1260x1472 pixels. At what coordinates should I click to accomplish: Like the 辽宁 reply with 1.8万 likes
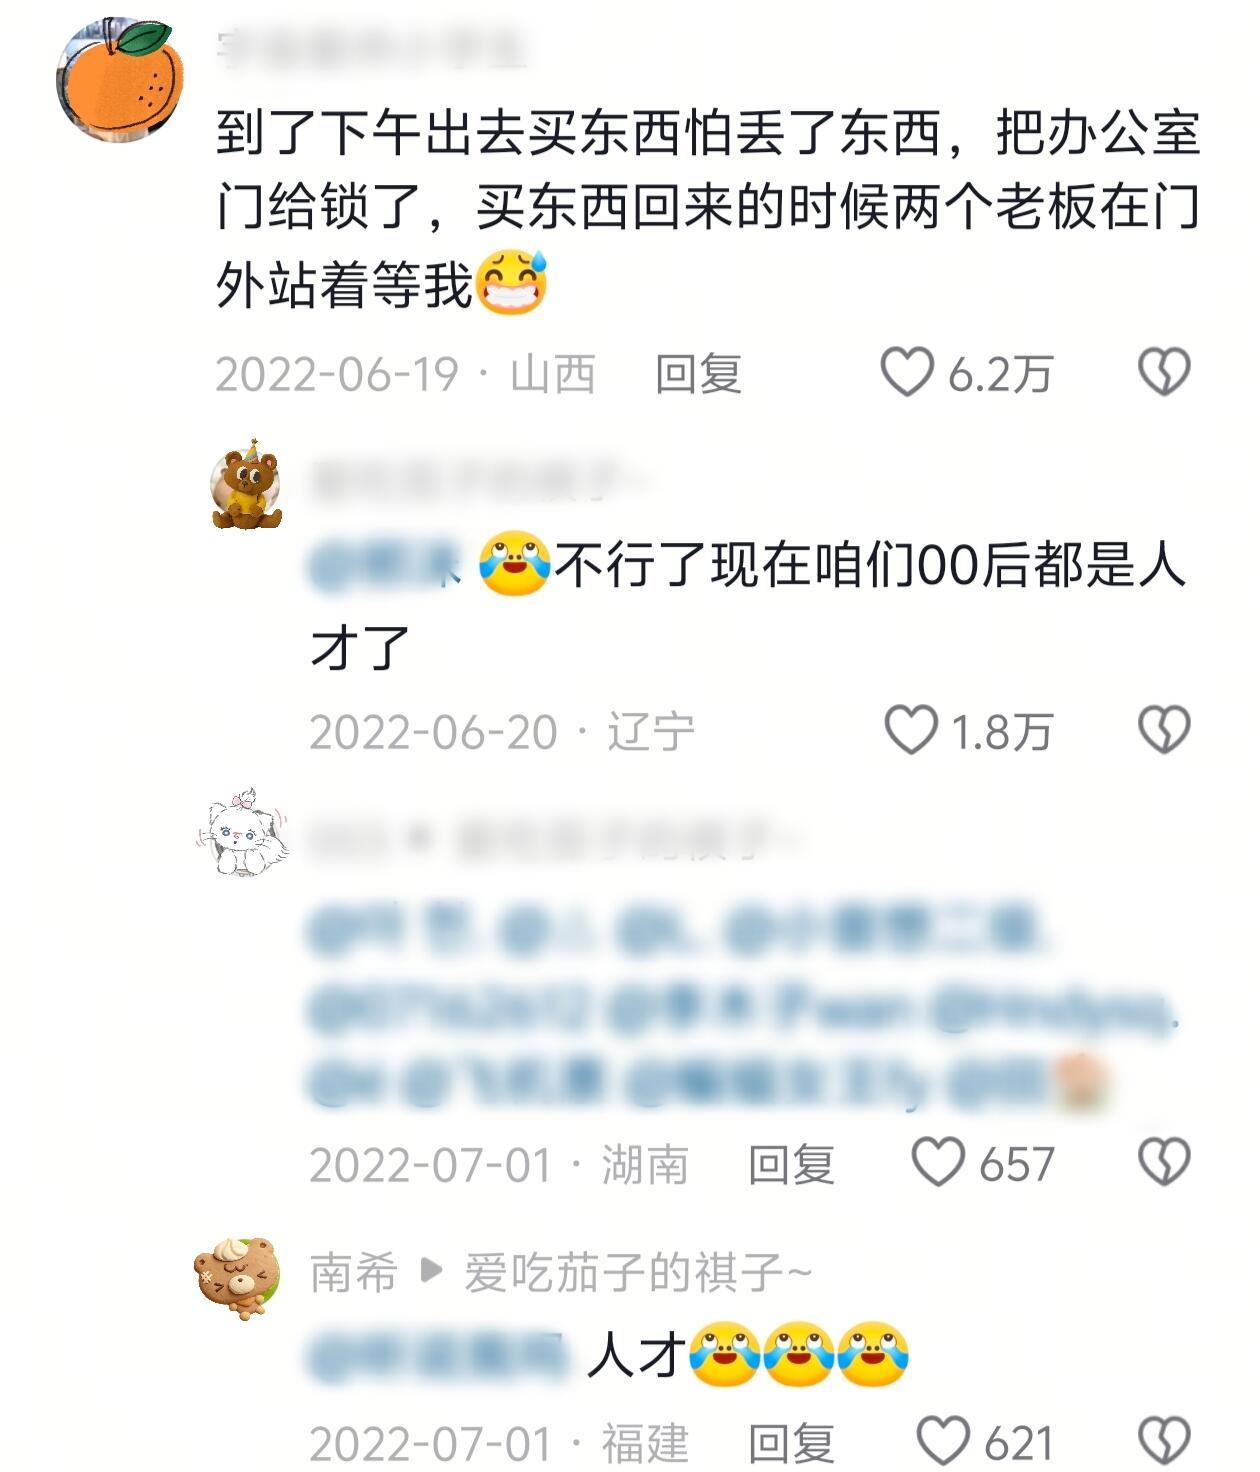pos(911,730)
